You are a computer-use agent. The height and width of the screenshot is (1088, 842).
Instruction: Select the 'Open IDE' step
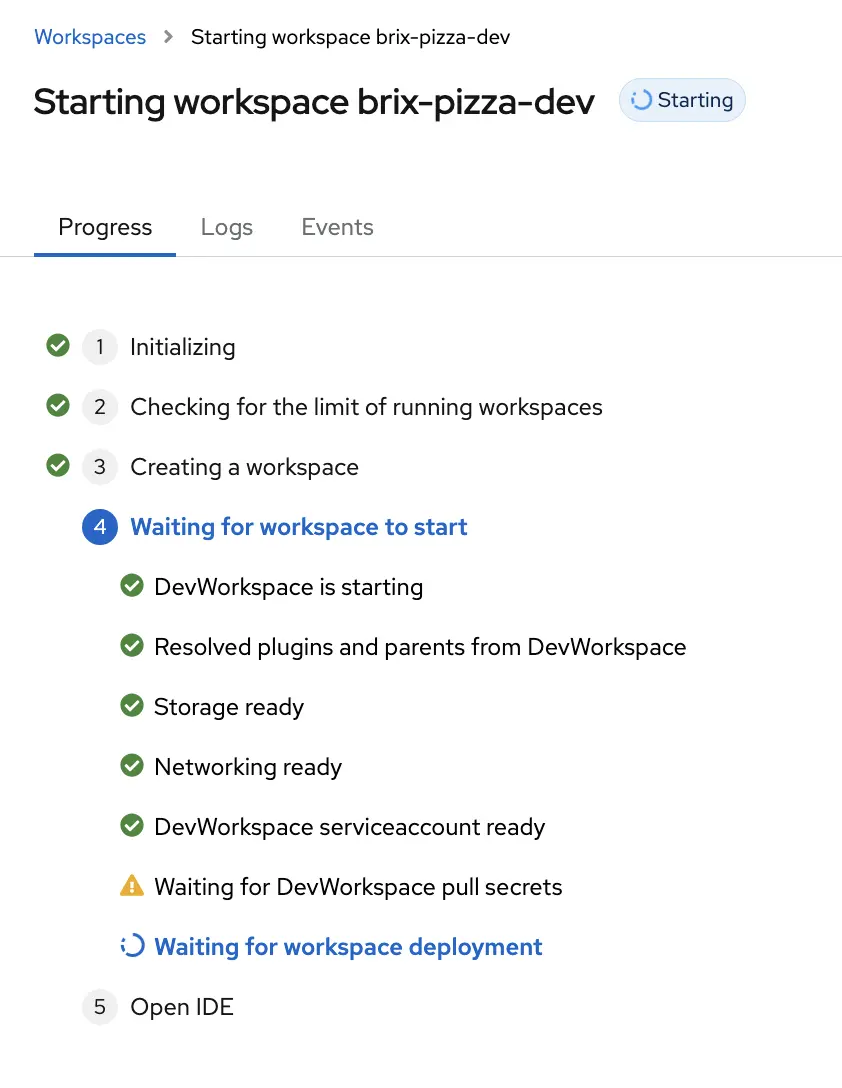[182, 1007]
